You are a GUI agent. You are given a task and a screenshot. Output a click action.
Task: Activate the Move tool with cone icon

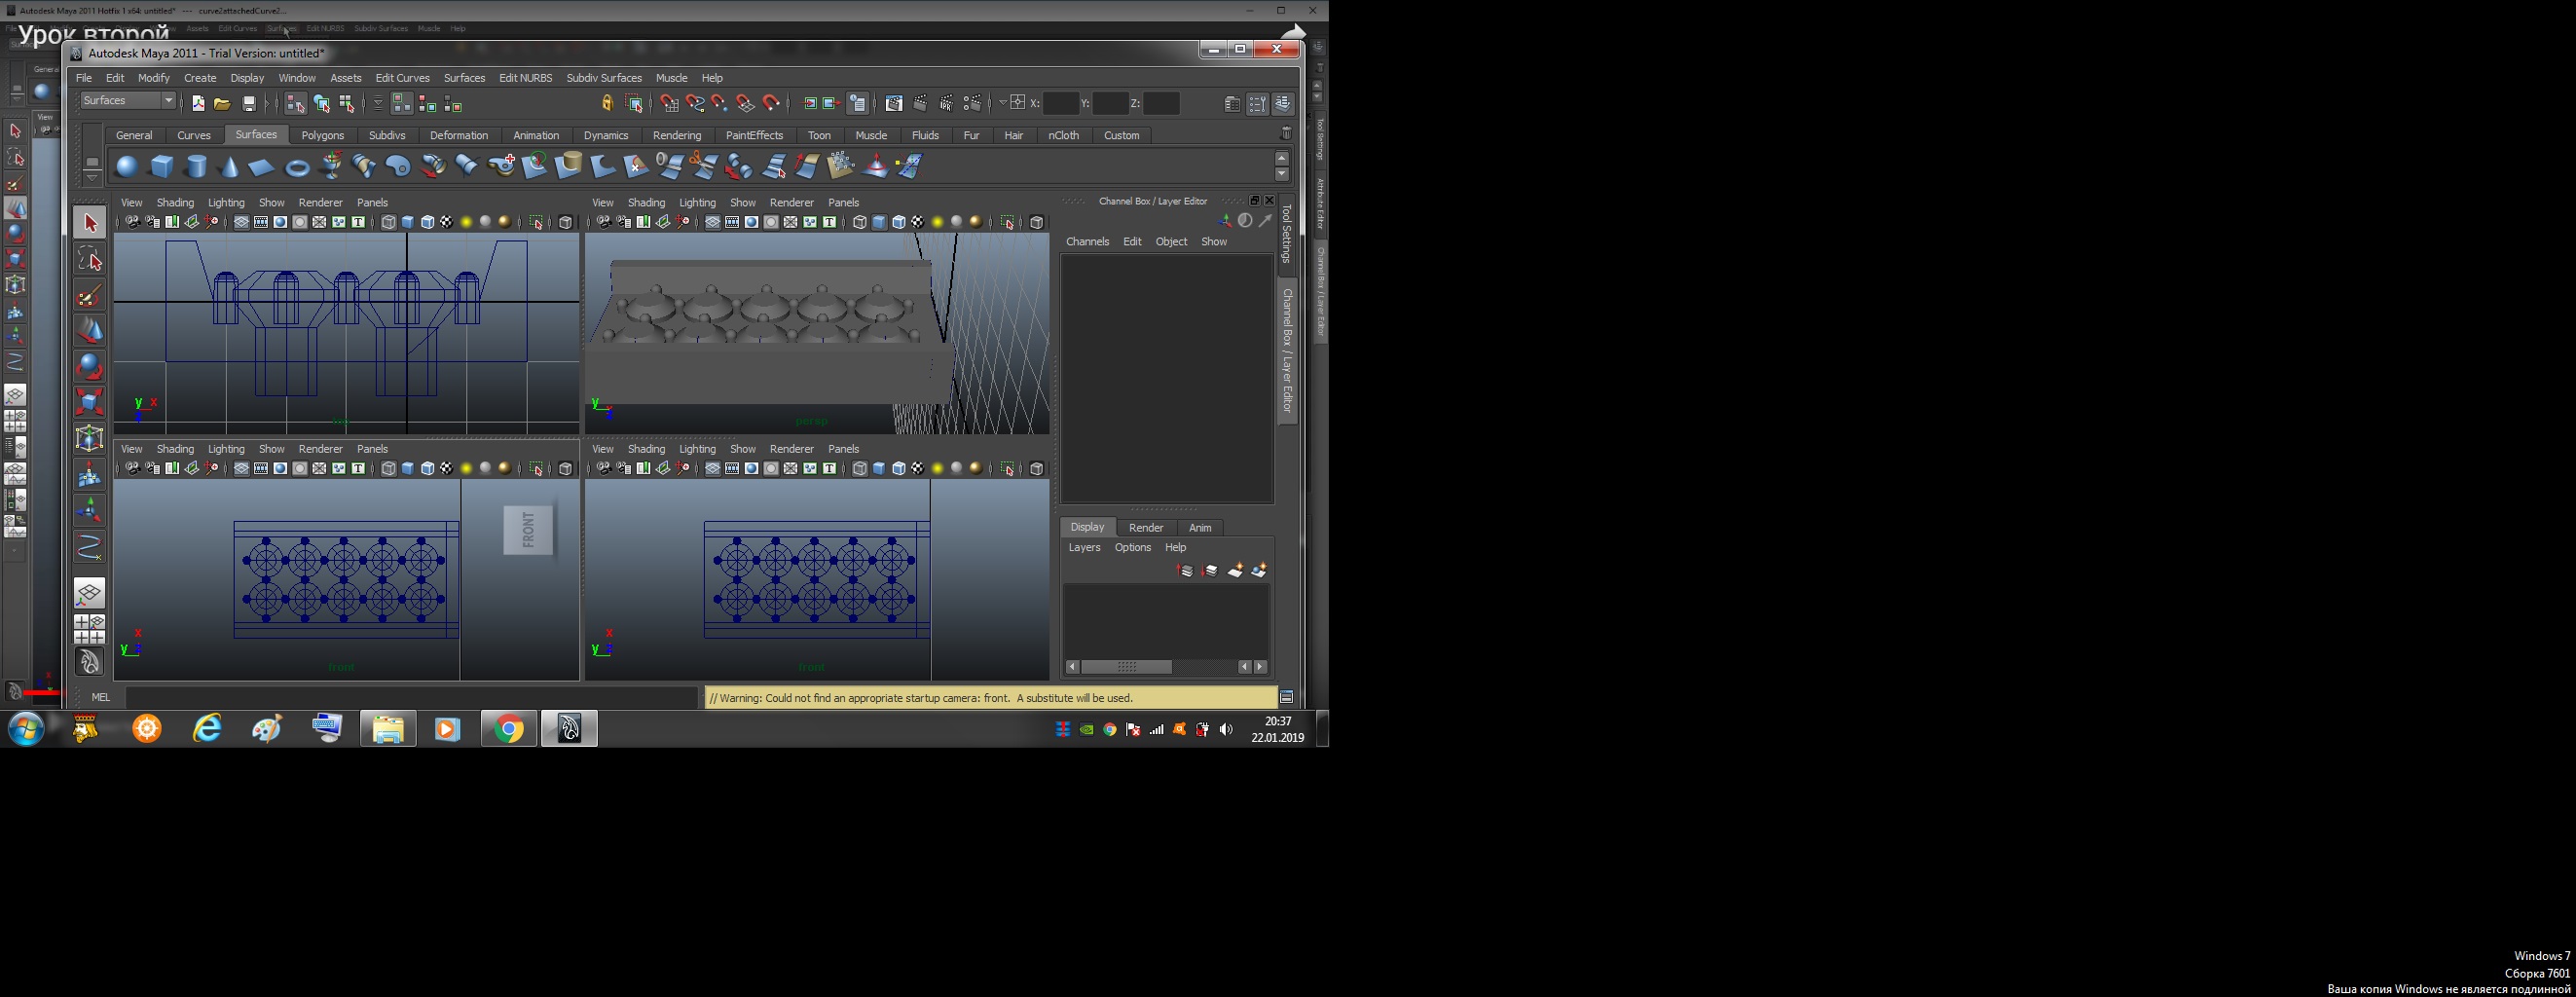tap(90, 330)
